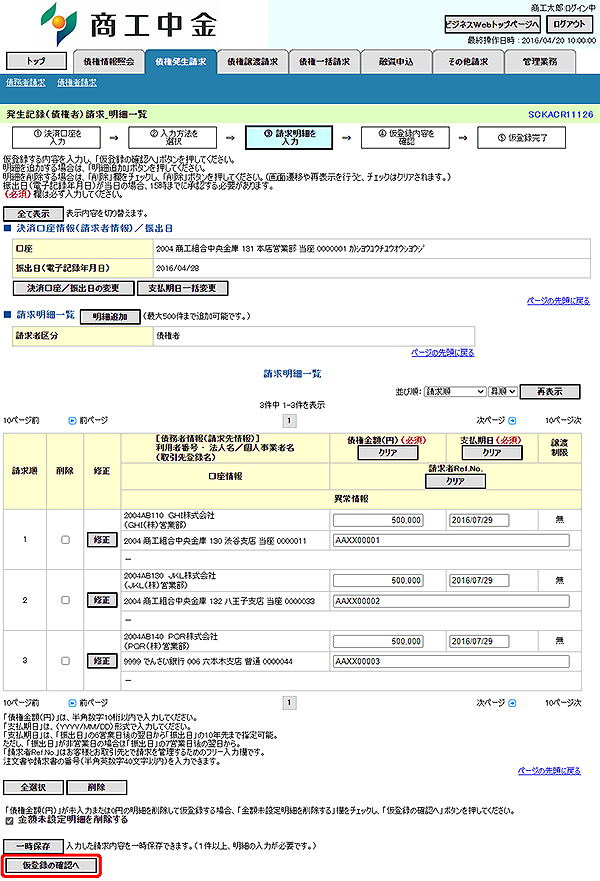The height and width of the screenshot is (881, 600).
Task: Go to ビジネスWebトップページへ
Action: (x=493, y=24)
